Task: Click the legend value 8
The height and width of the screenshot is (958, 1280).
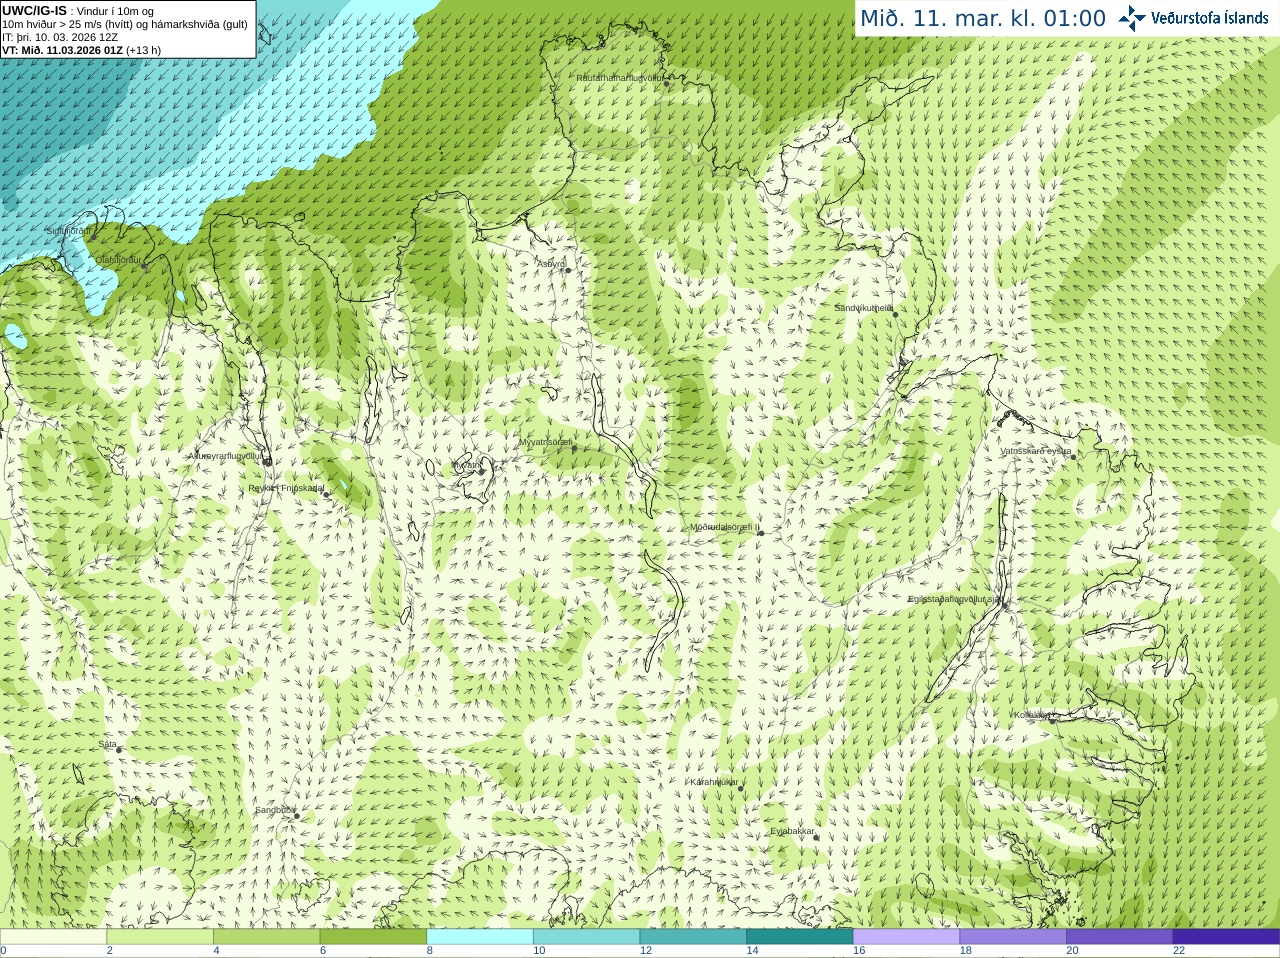Action: click(x=430, y=951)
